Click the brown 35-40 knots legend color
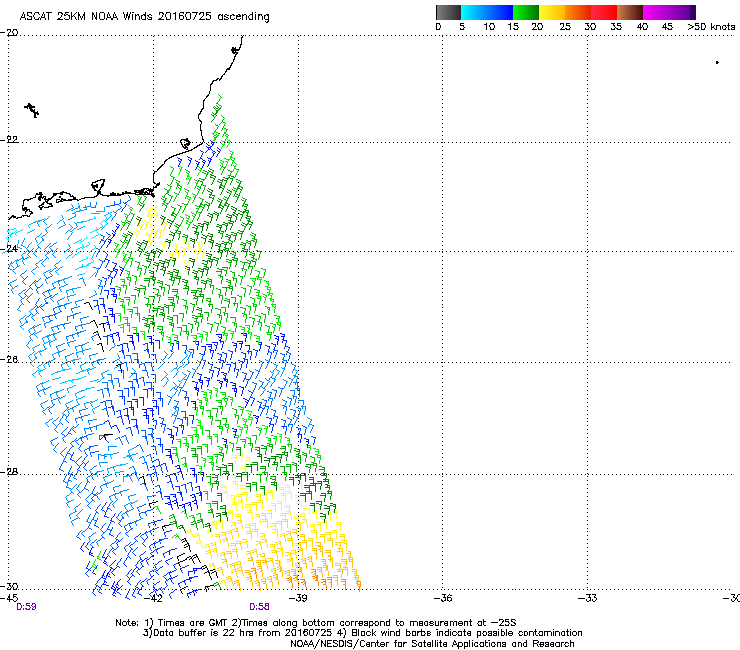Image resolution: width=740 pixels, height=650 pixels. pos(630,12)
